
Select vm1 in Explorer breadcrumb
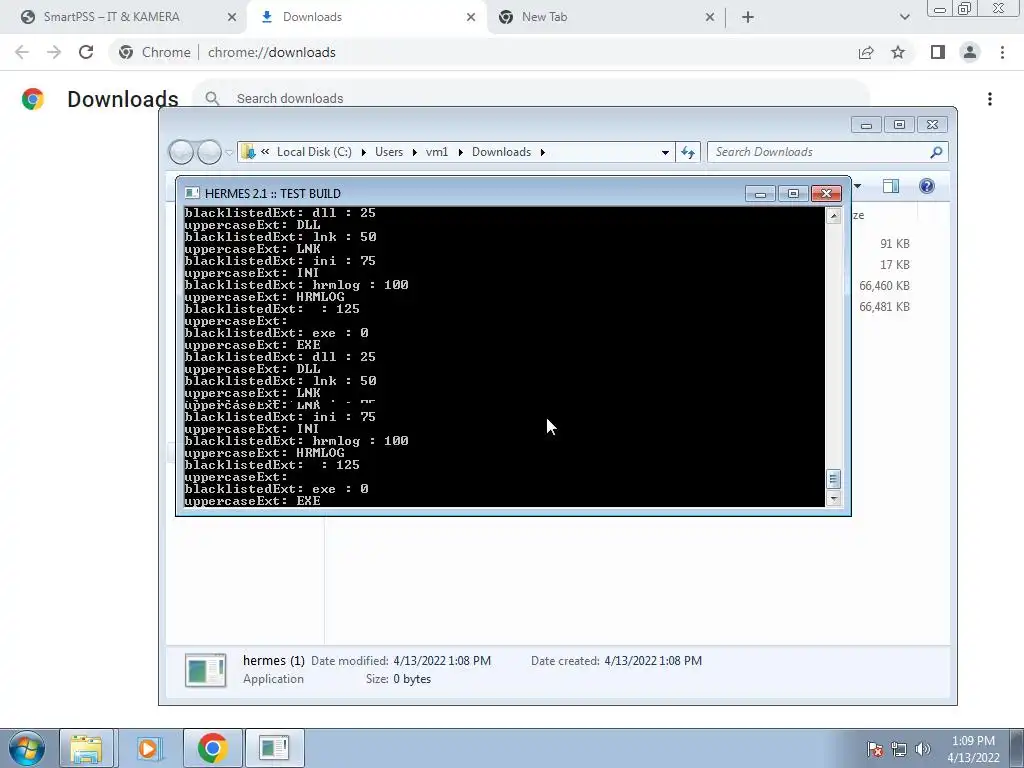tap(437, 152)
